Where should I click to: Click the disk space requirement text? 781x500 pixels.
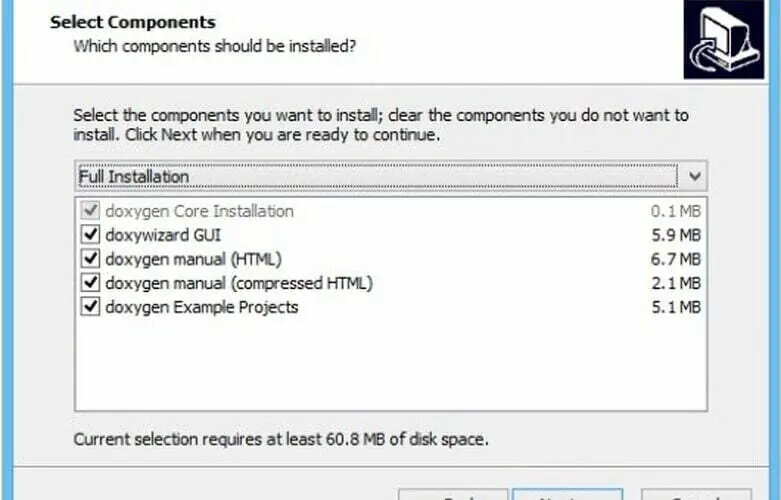point(281,439)
